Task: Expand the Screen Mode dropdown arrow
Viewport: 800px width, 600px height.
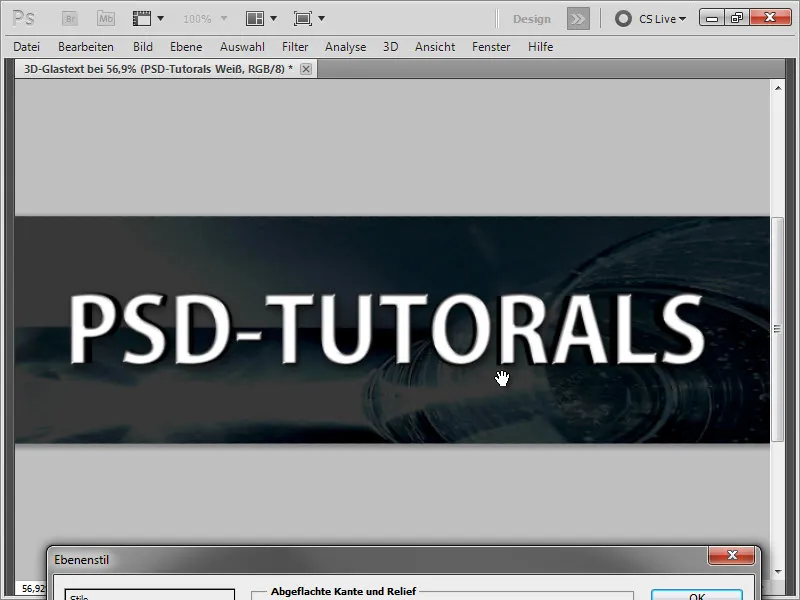Action: point(321,19)
